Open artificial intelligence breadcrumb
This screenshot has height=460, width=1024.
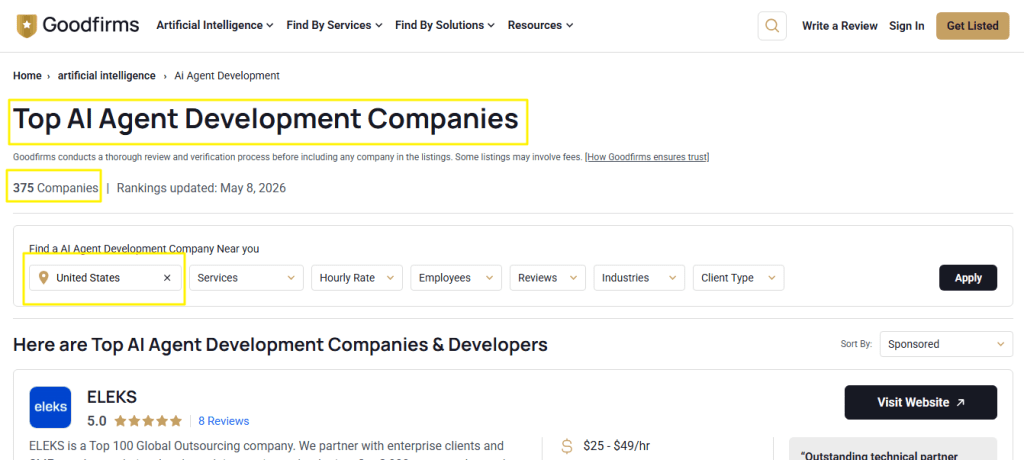click(x=106, y=76)
